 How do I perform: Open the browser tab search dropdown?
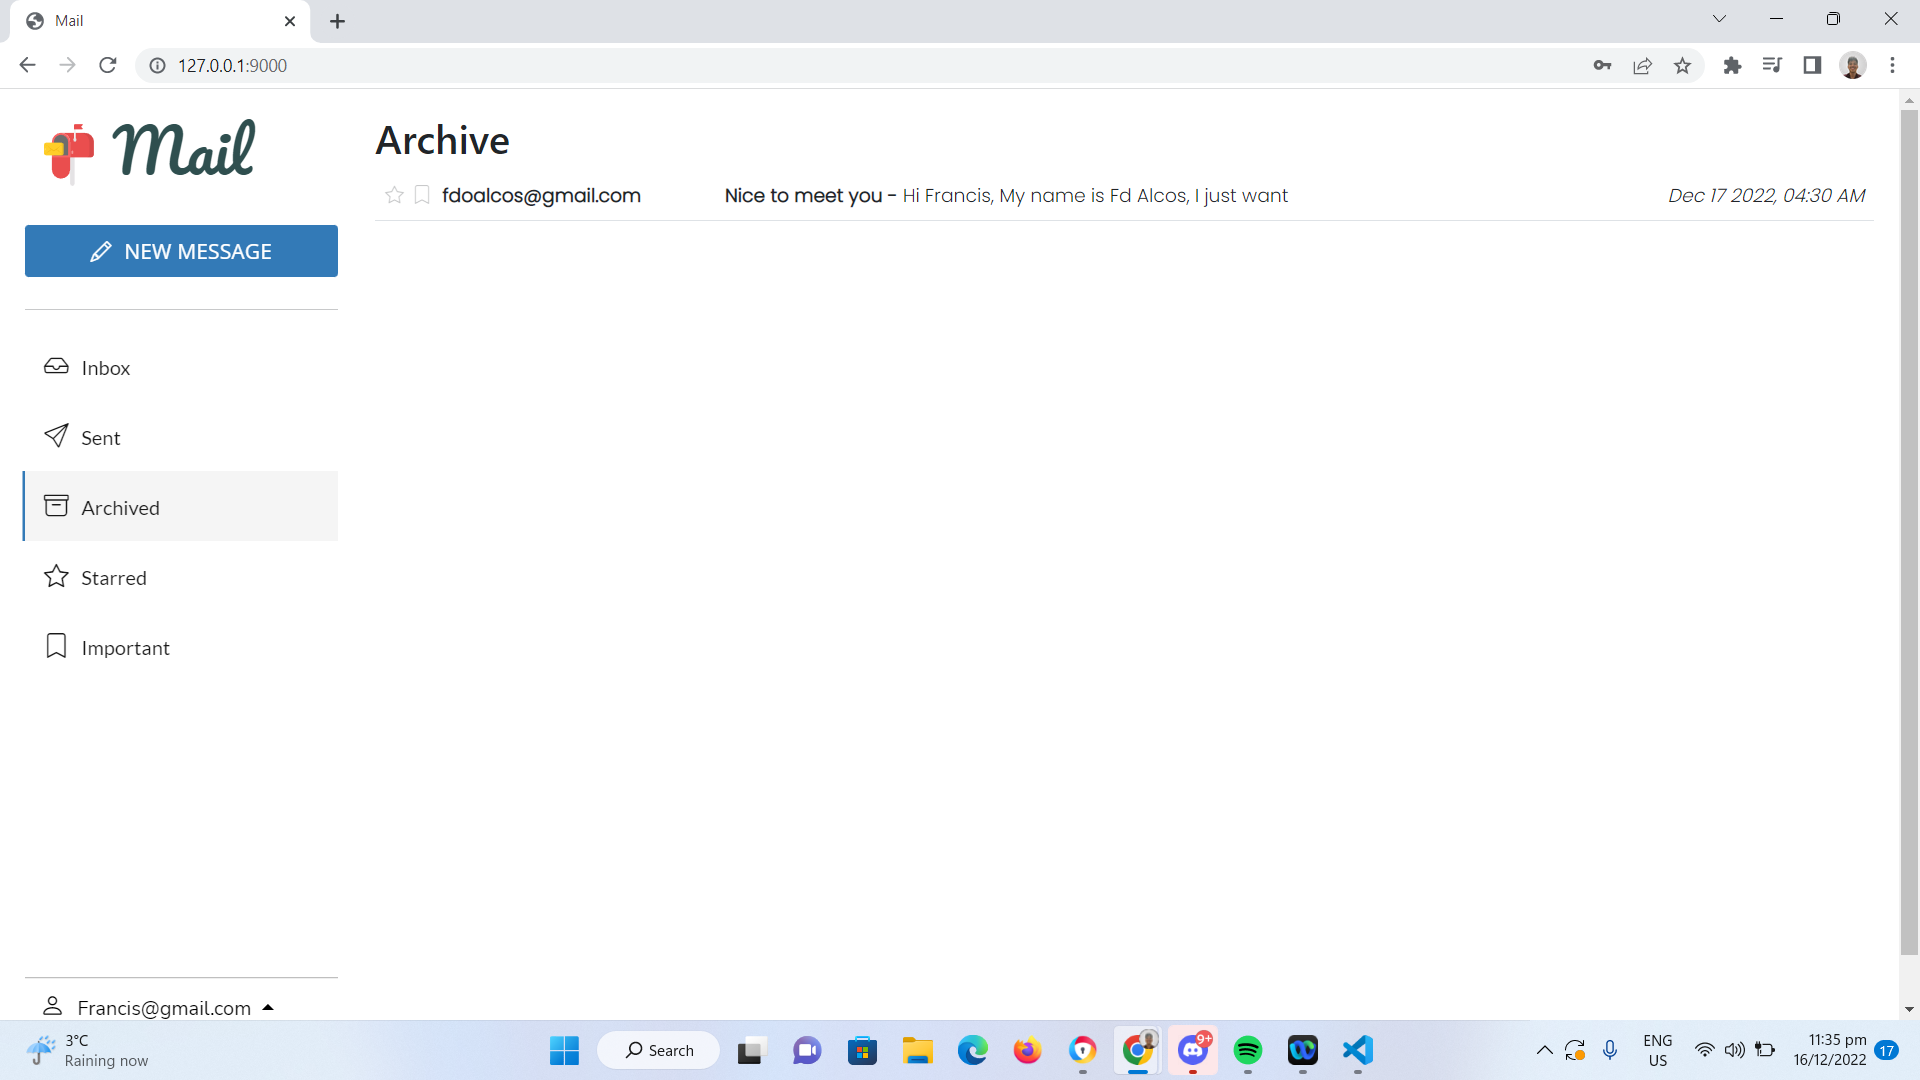1719,19
